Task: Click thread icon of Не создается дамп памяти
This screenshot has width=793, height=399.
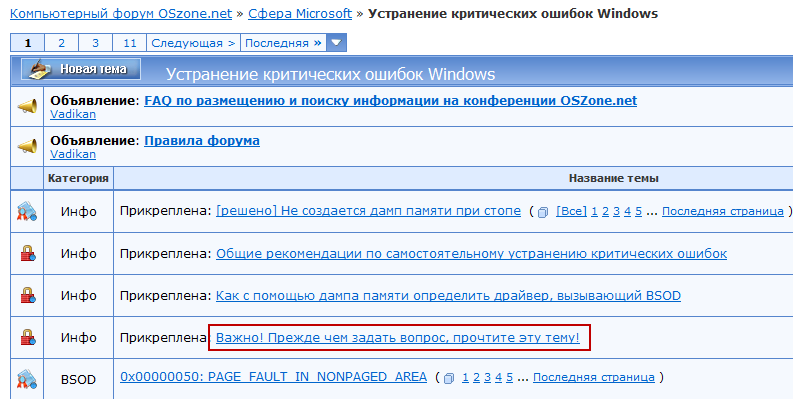Action: 27,211
